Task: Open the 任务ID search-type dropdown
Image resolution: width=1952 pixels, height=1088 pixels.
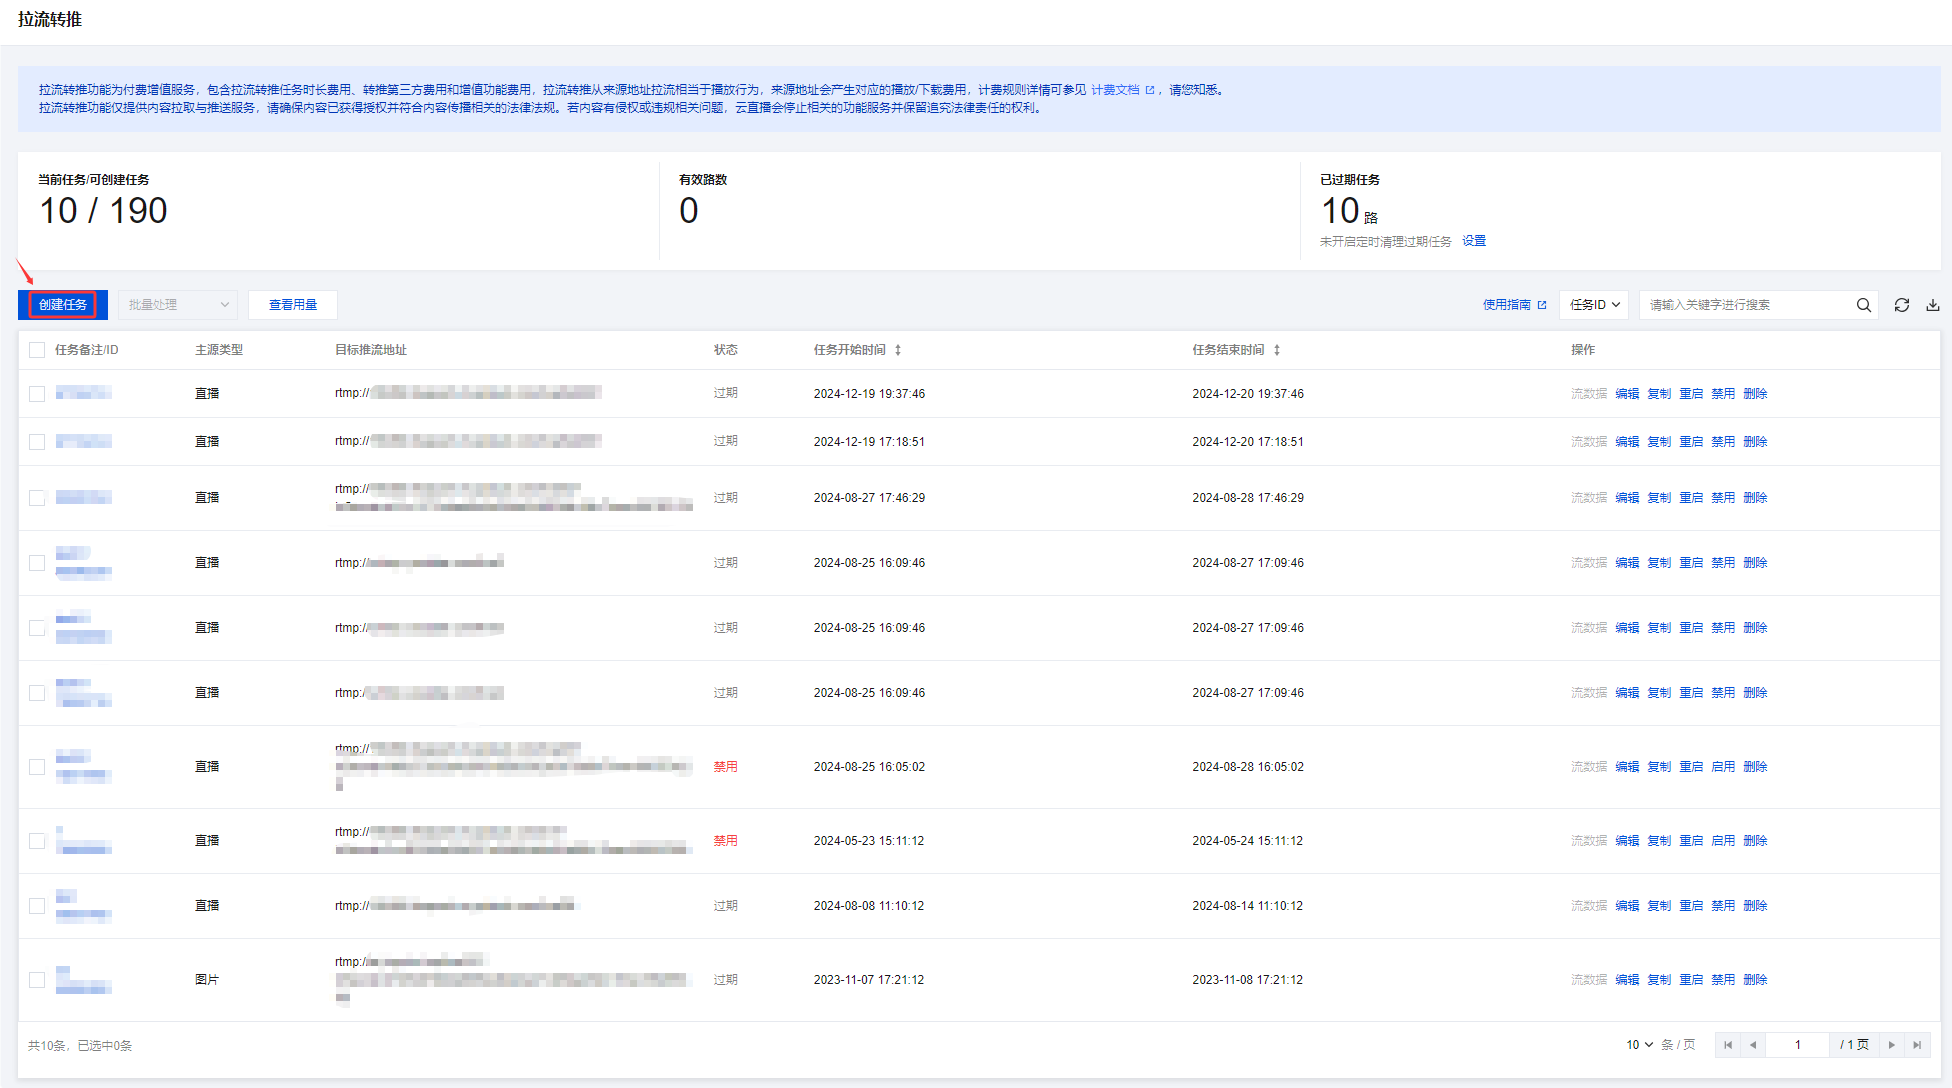Action: pyautogui.click(x=1594, y=305)
